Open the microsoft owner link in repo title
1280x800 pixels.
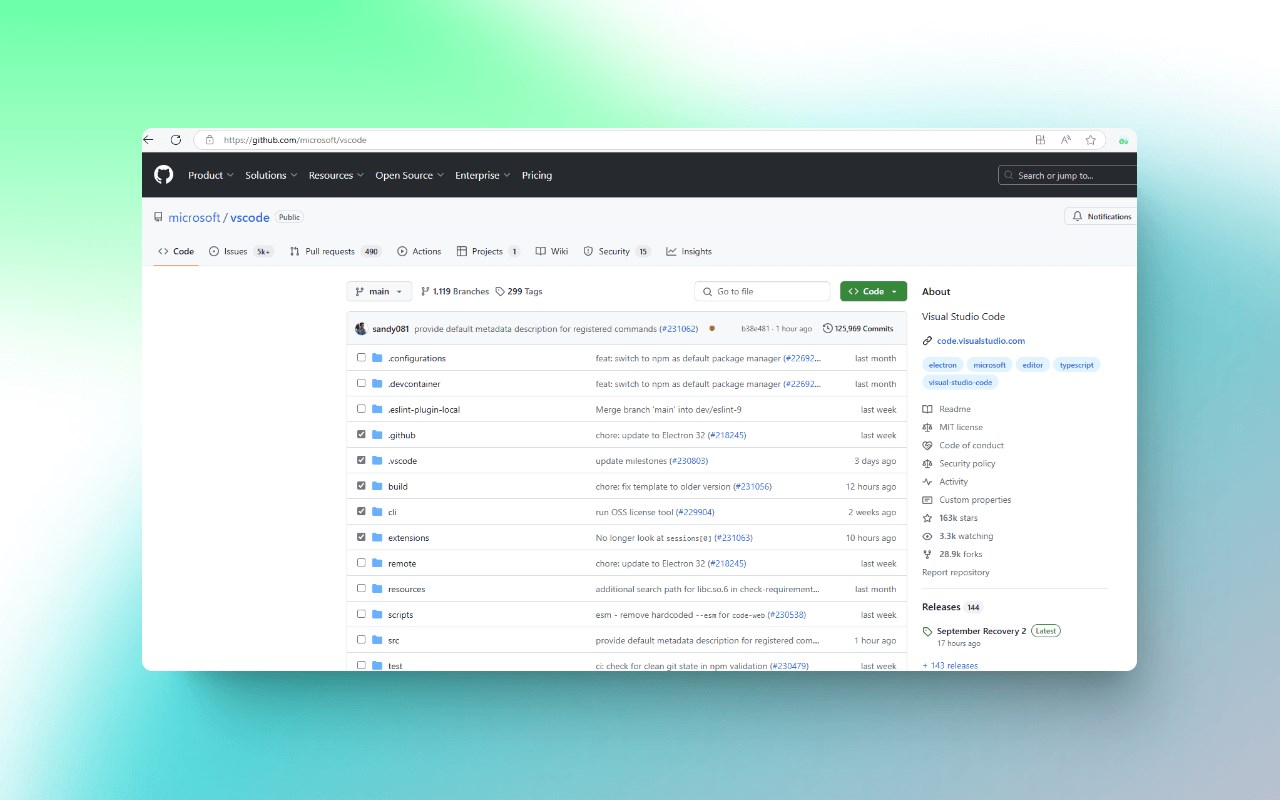[x=194, y=217]
